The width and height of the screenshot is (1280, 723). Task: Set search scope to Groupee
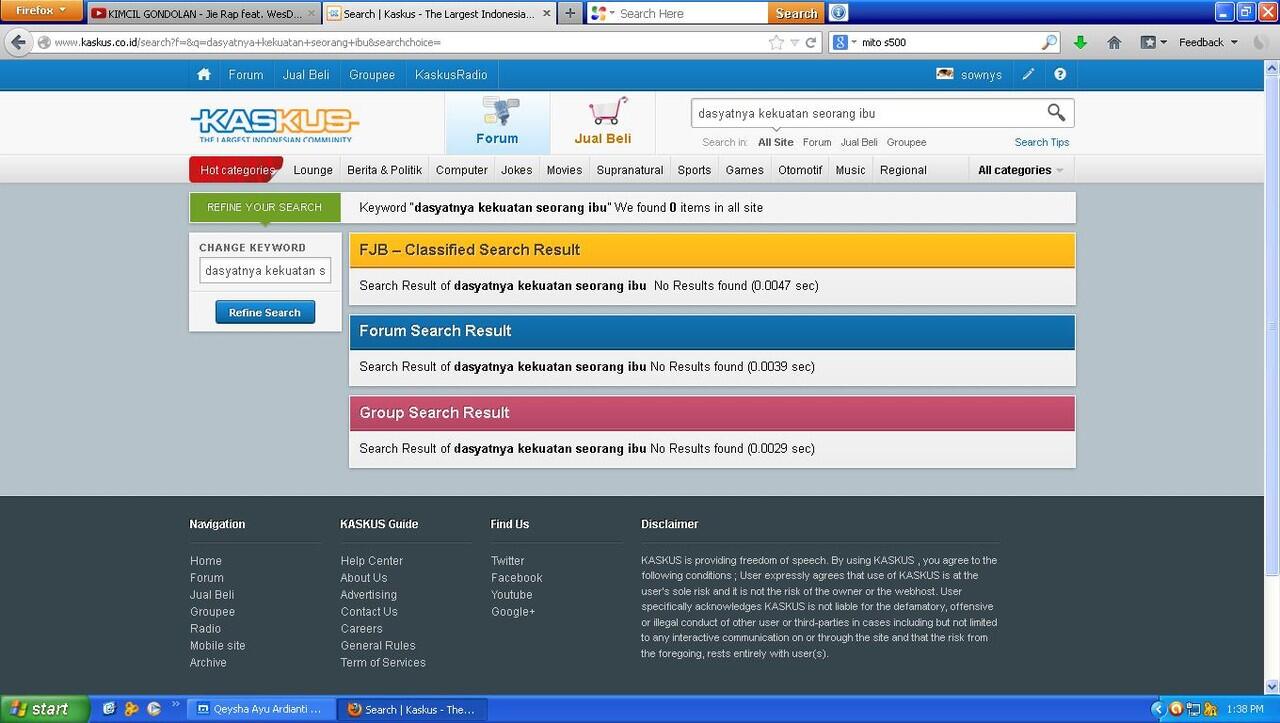[907, 142]
